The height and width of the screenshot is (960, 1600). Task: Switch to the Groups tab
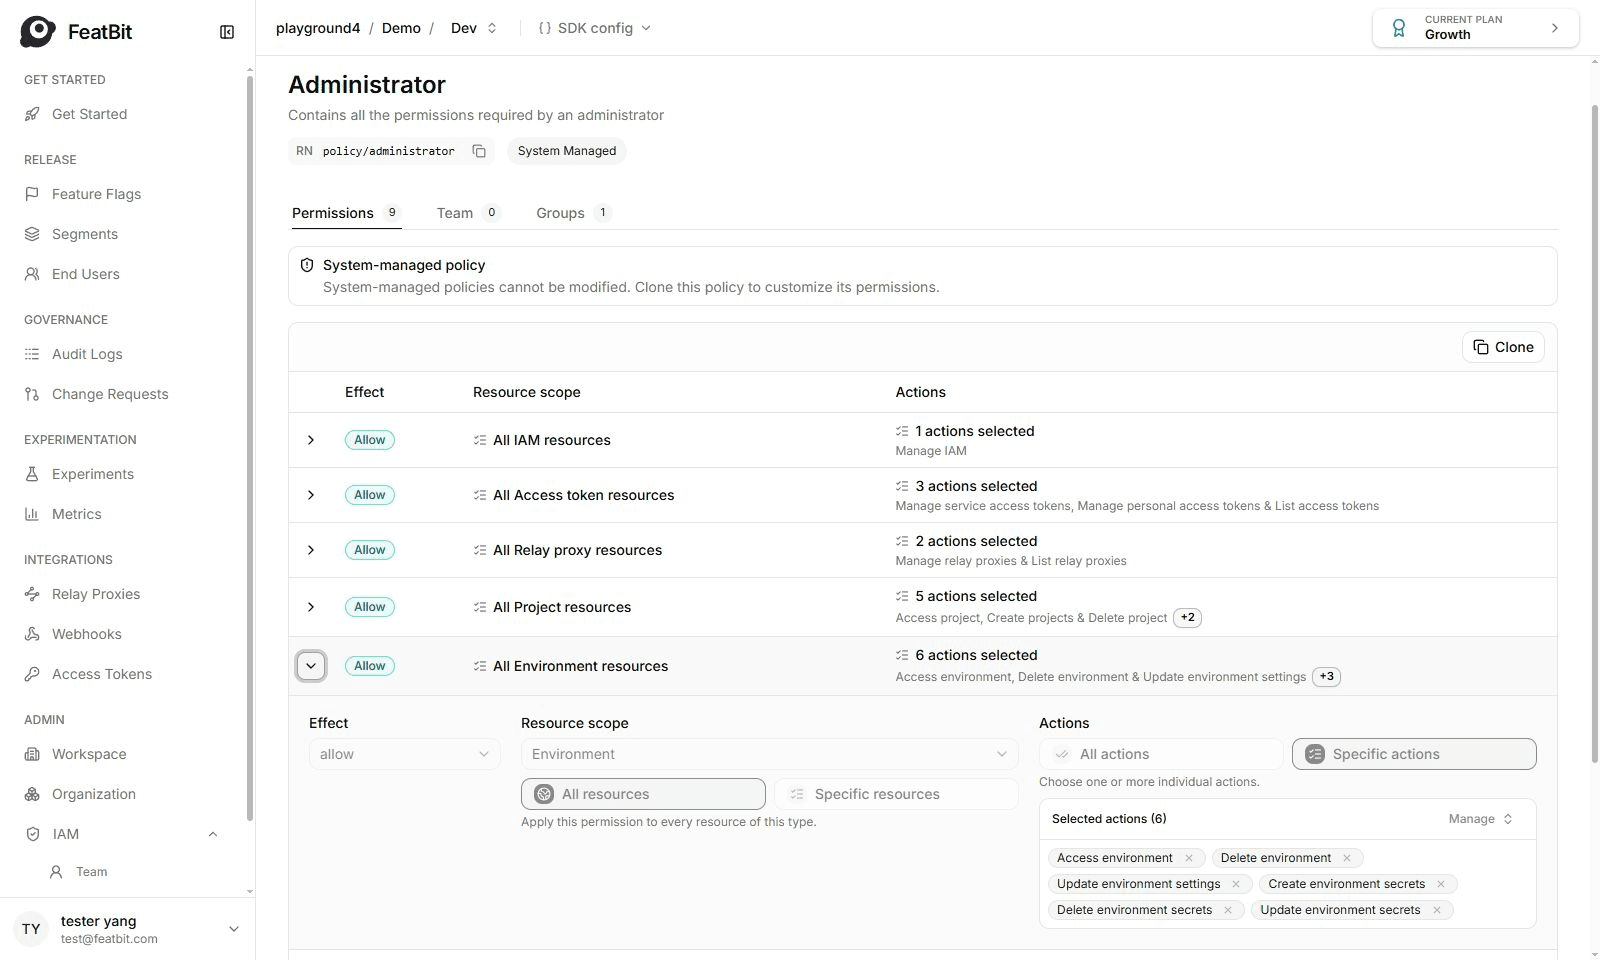coord(573,213)
